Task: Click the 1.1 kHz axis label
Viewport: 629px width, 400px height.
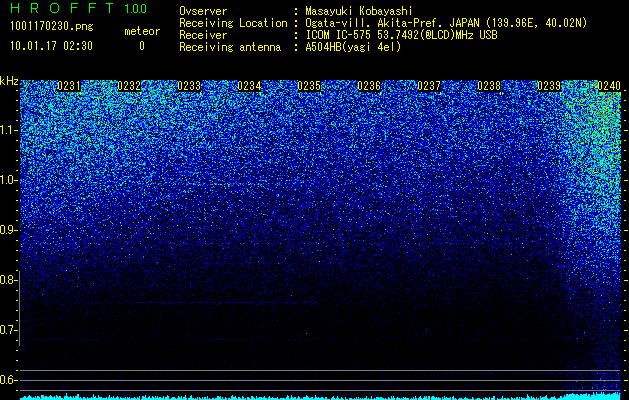Action: [8, 130]
